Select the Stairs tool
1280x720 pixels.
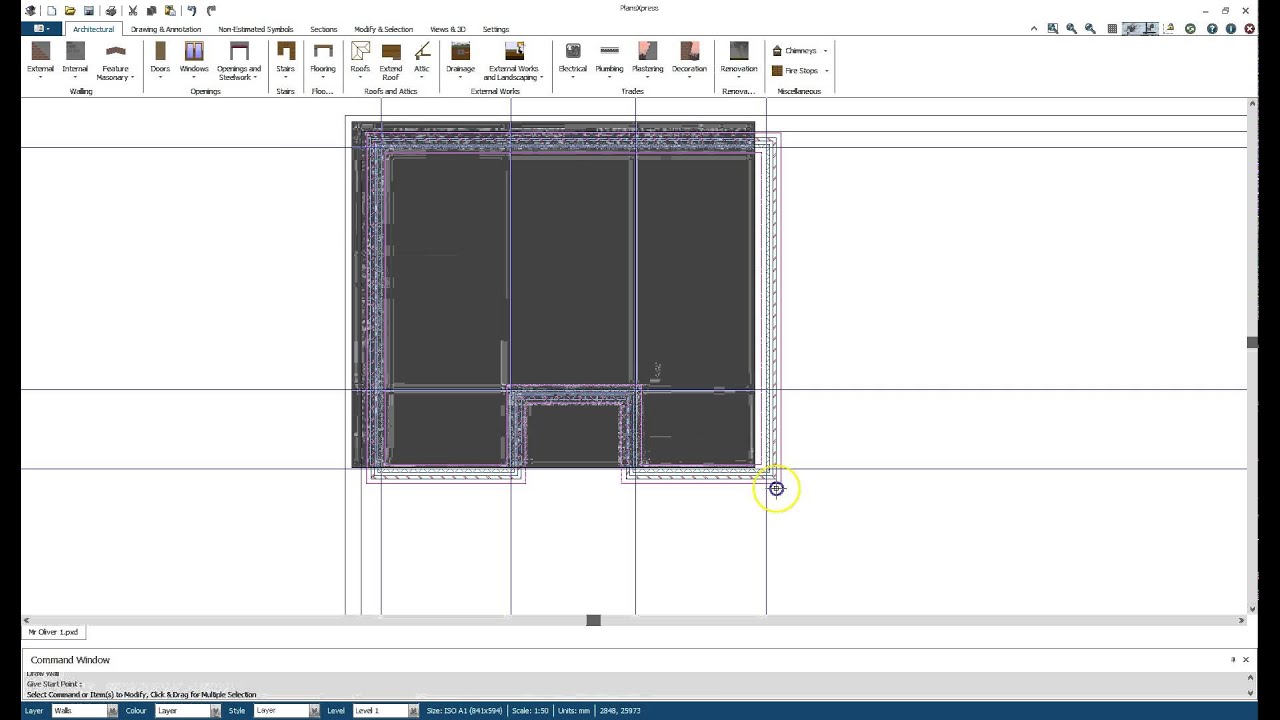[286, 60]
